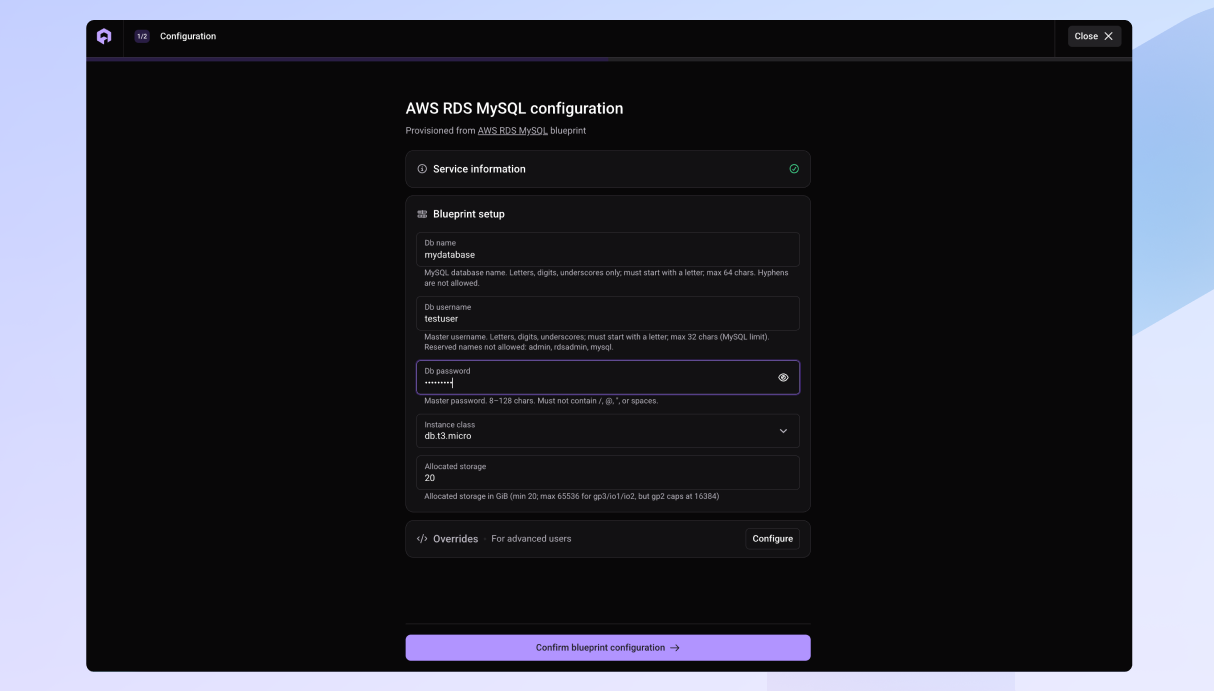This screenshot has width=1214, height=691.
Task: Click the Configuration step title
Action: coord(188,36)
